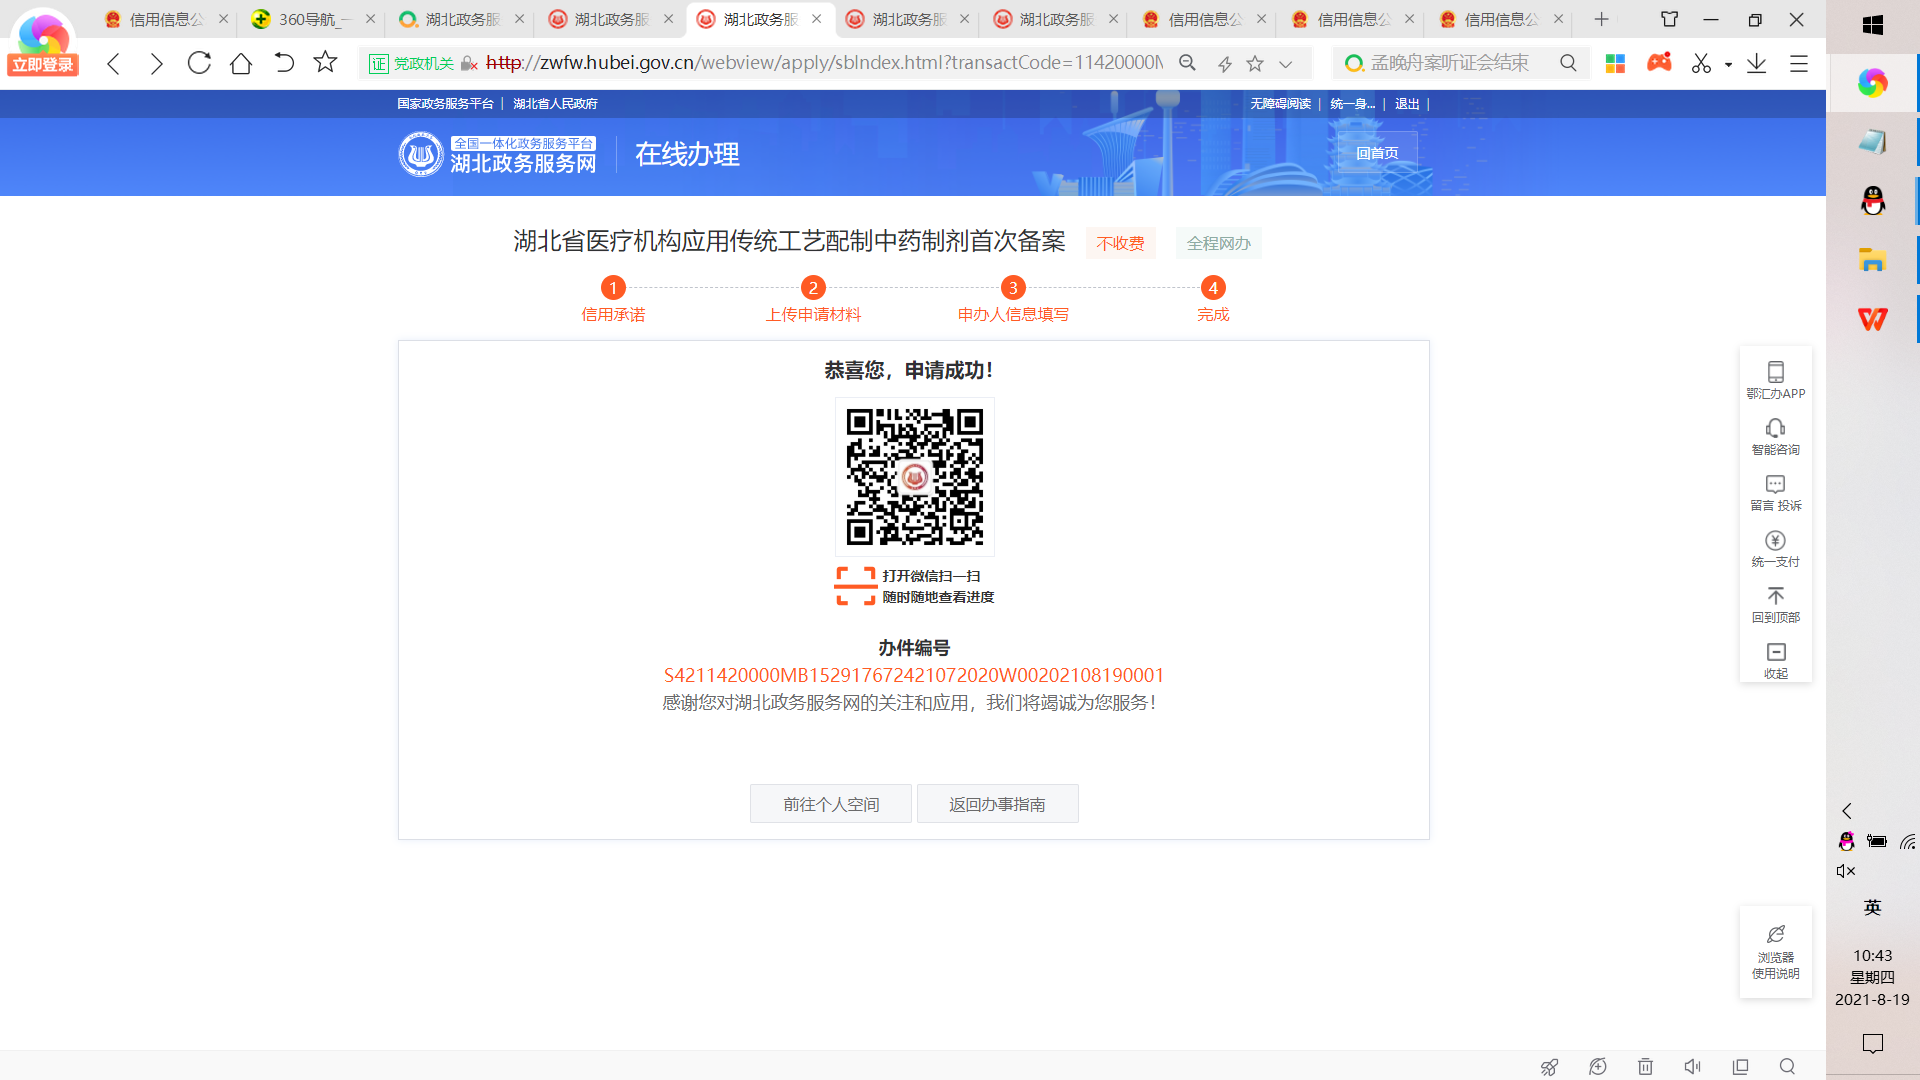Click the browser refresh icon

click(x=199, y=63)
